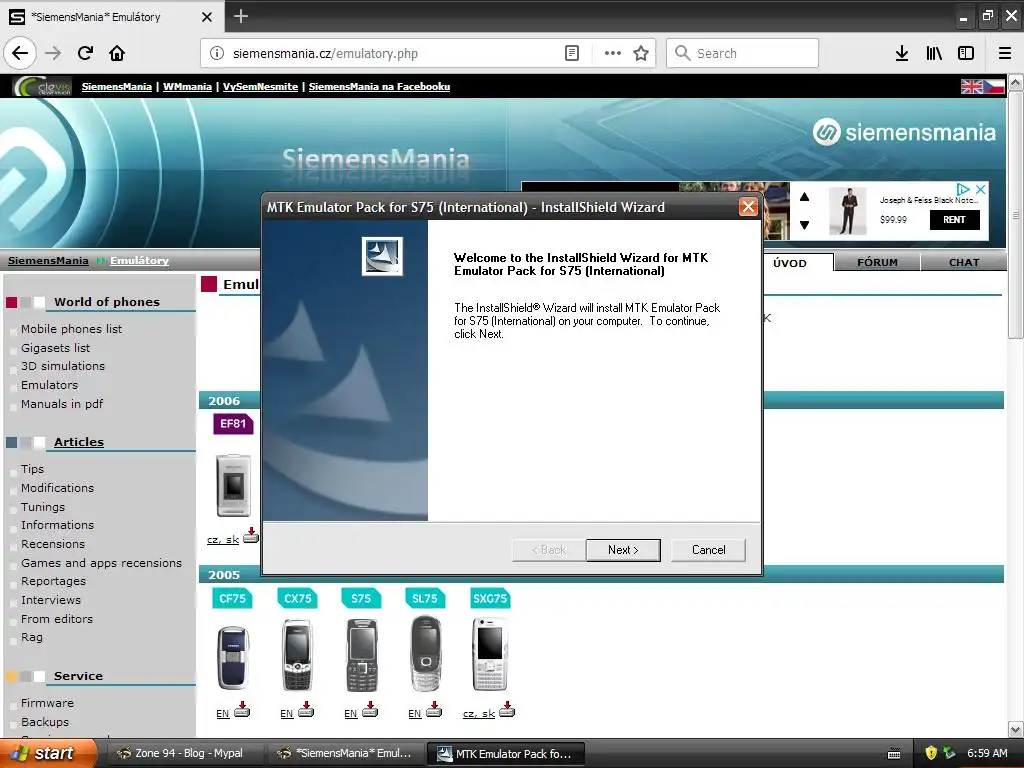This screenshot has height=768, width=1024.
Task: Open Mobile phones list link
Action: pyautogui.click(x=71, y=328)
